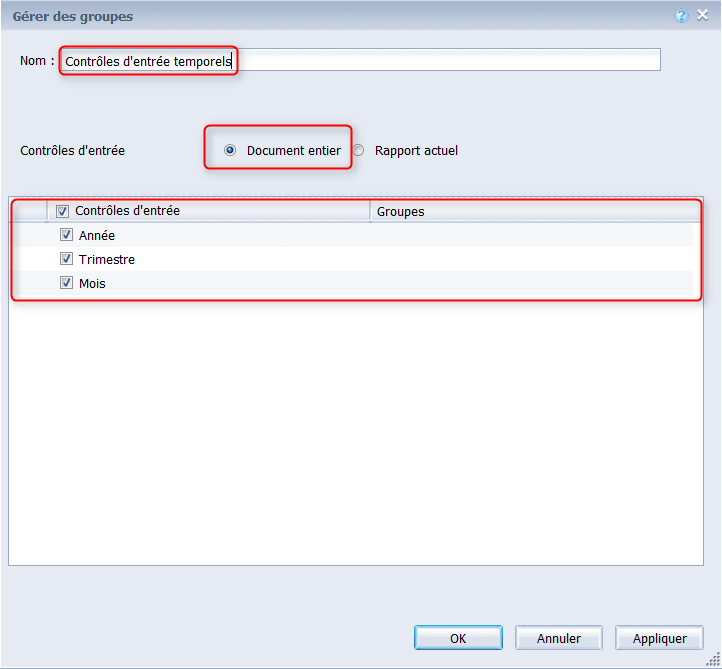Select the Document entier radio button
The width and height of the screenshot is (722, 669).
(230, 150)
